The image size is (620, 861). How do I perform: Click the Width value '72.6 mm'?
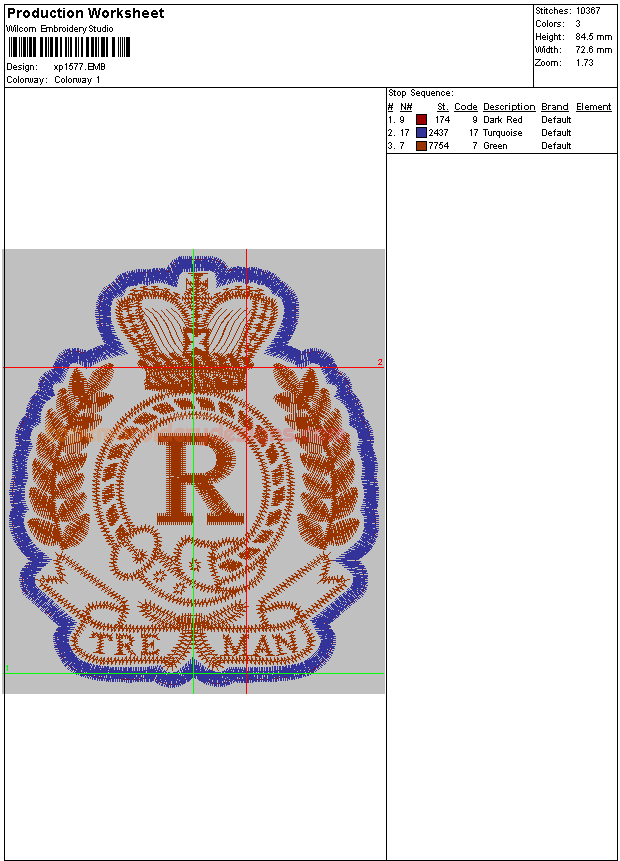point(594,50)
